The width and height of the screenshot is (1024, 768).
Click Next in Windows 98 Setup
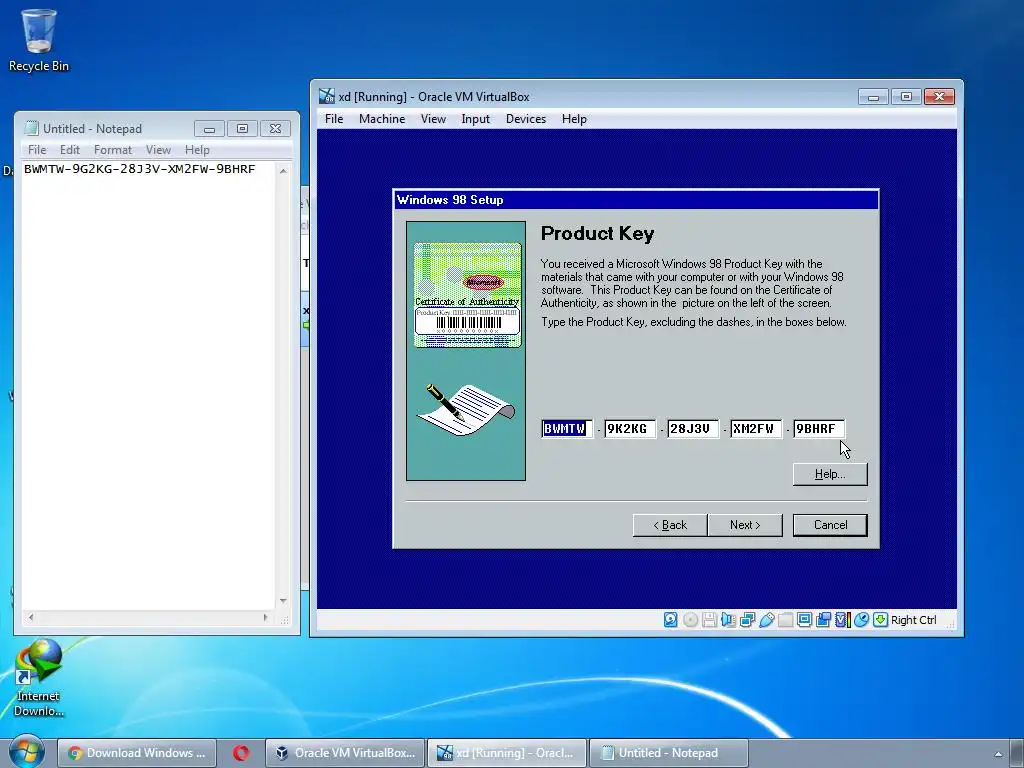click(x=745, y=525)
